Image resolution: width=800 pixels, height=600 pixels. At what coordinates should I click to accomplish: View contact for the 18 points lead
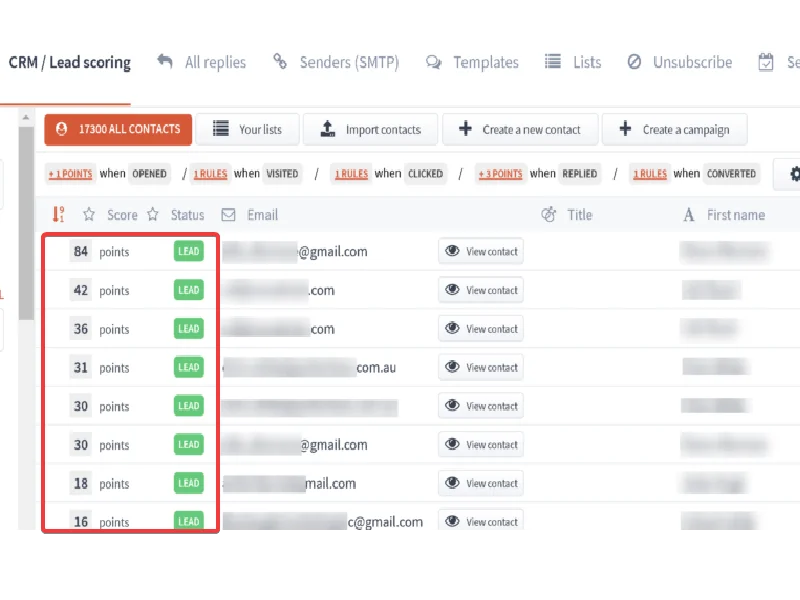click(x=481, y=483)
